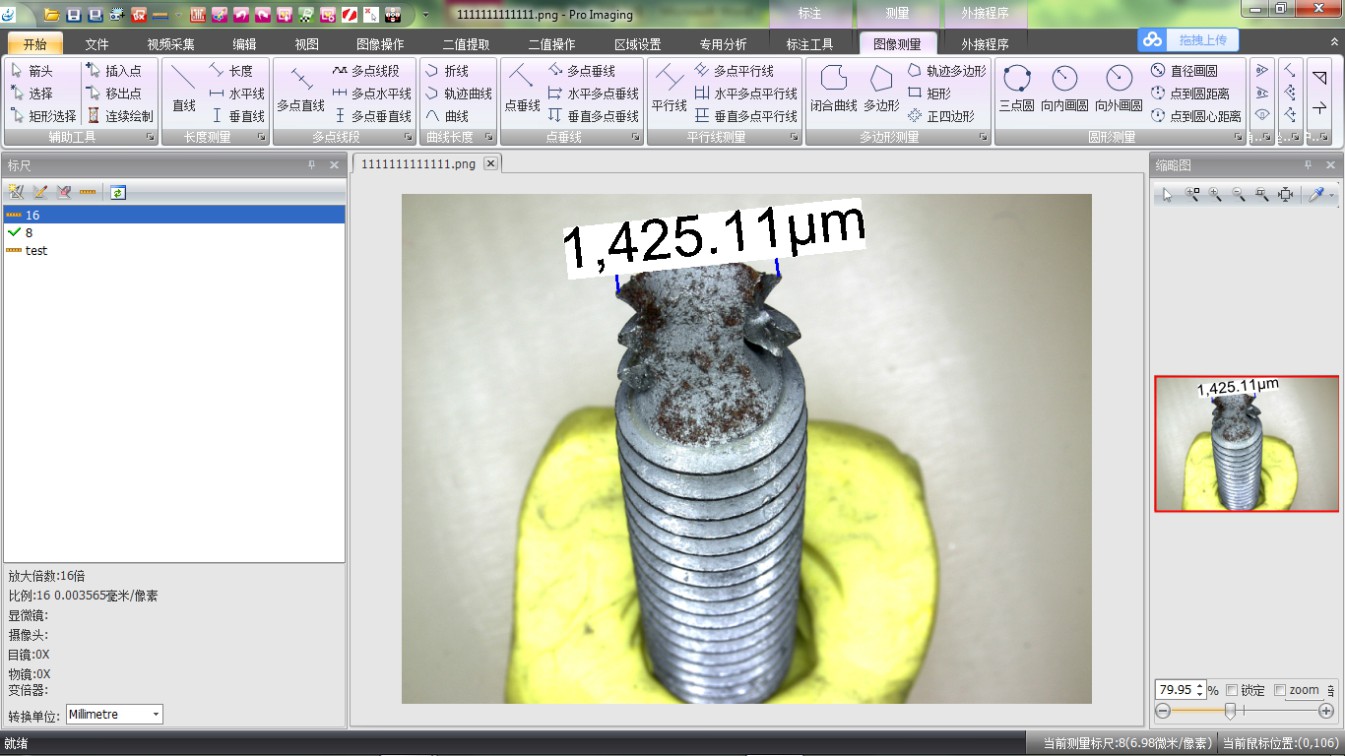Open the 文件 ribbon tab

[x=97, y=44]
